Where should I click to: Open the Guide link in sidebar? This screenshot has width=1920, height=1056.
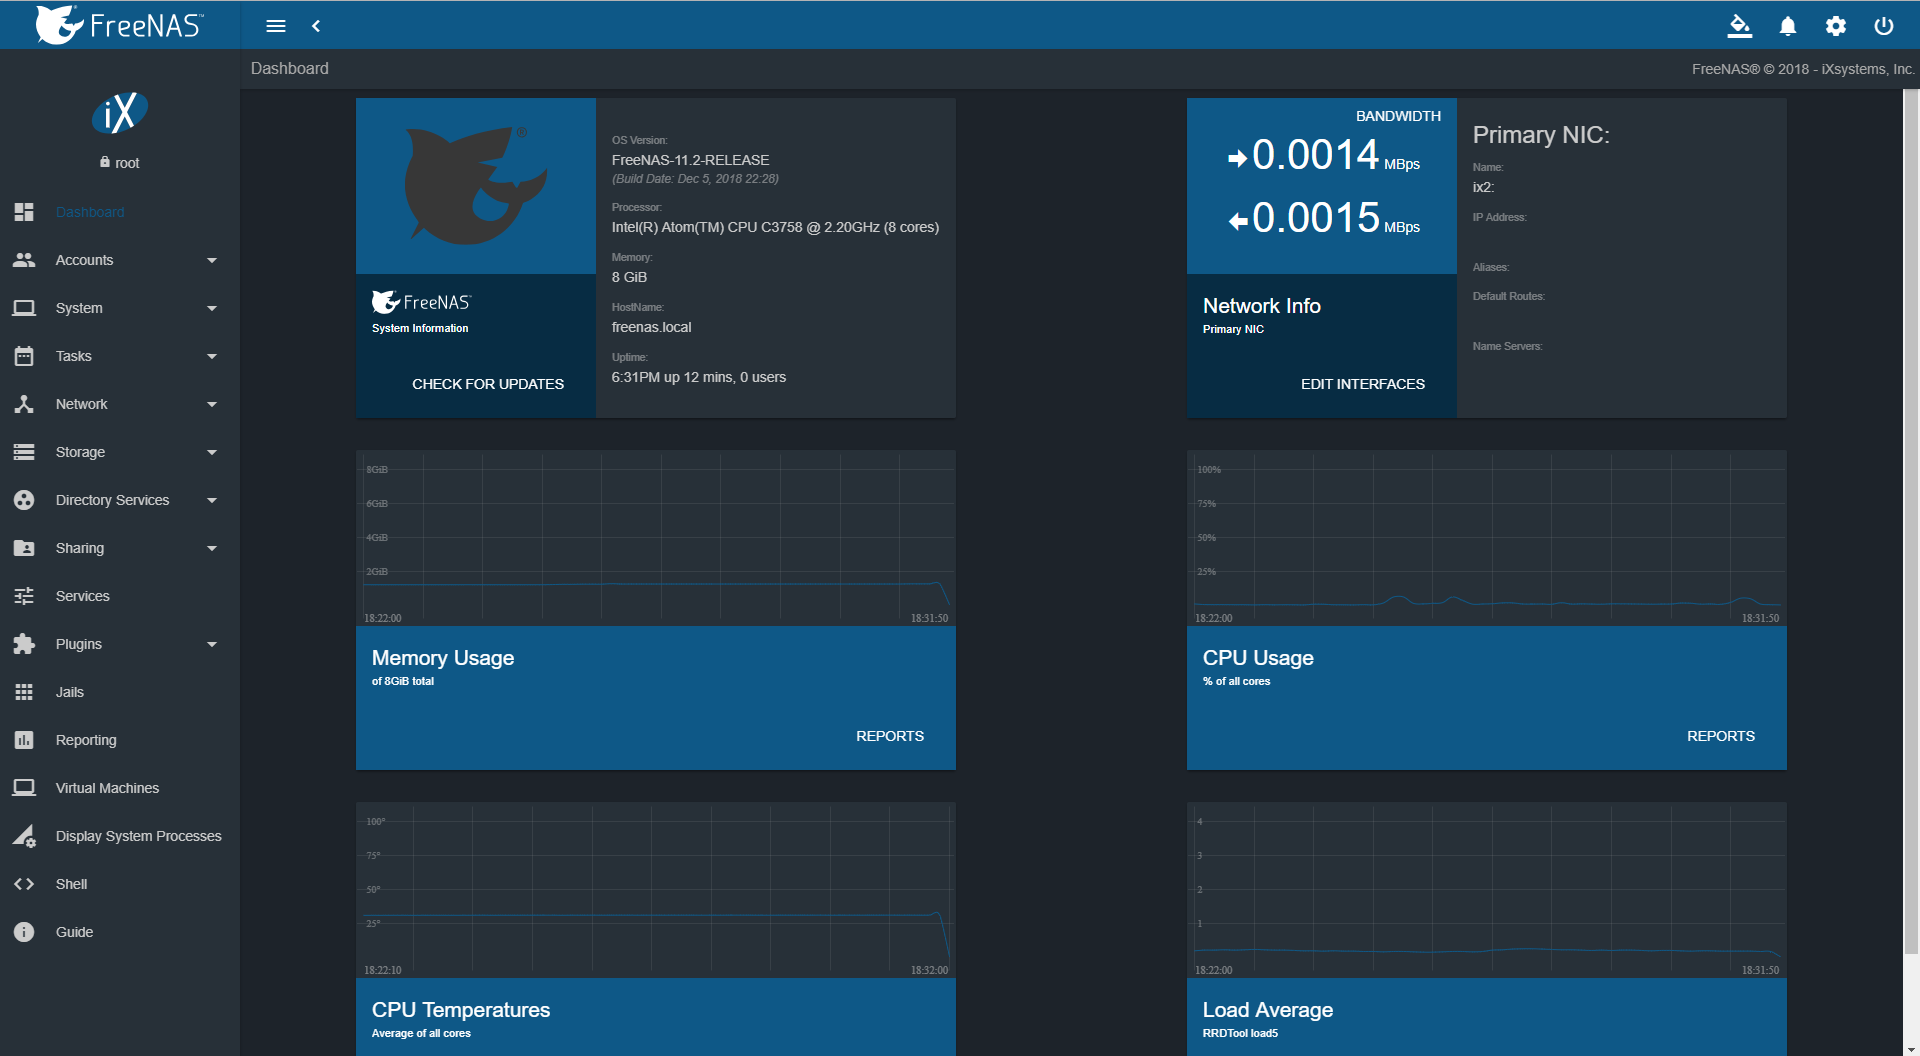pyautogui.click(x=120, y=932)
